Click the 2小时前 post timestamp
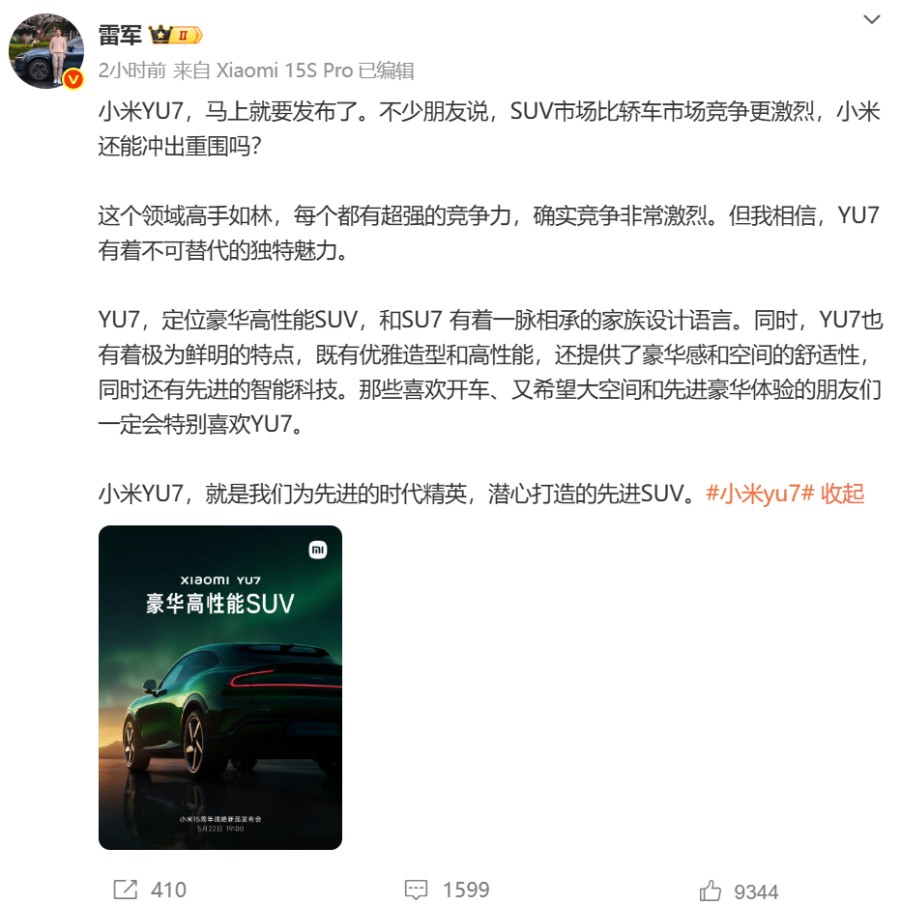This screenshot has height=905, width=900. tap(132, 70)
